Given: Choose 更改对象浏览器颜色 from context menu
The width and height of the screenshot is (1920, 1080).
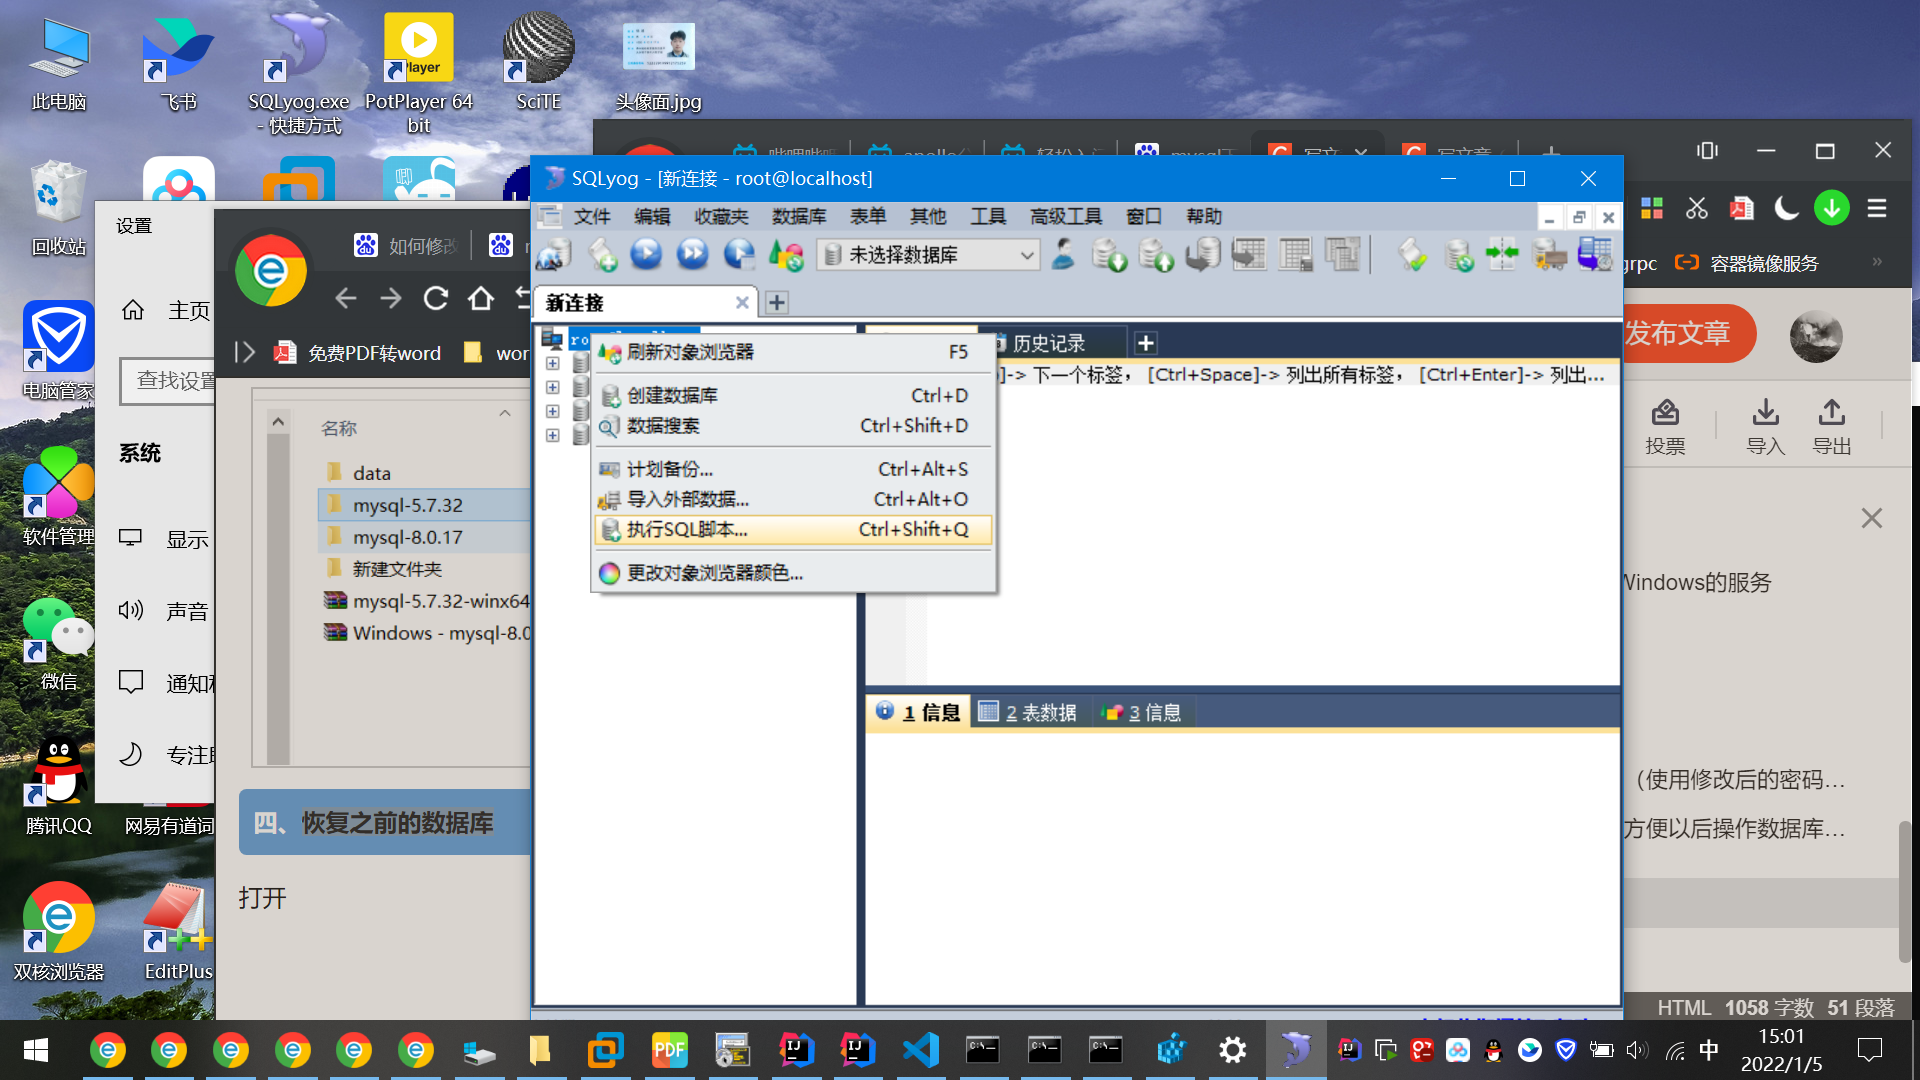Looking at the screenshot, I should (x=794, y=573).
